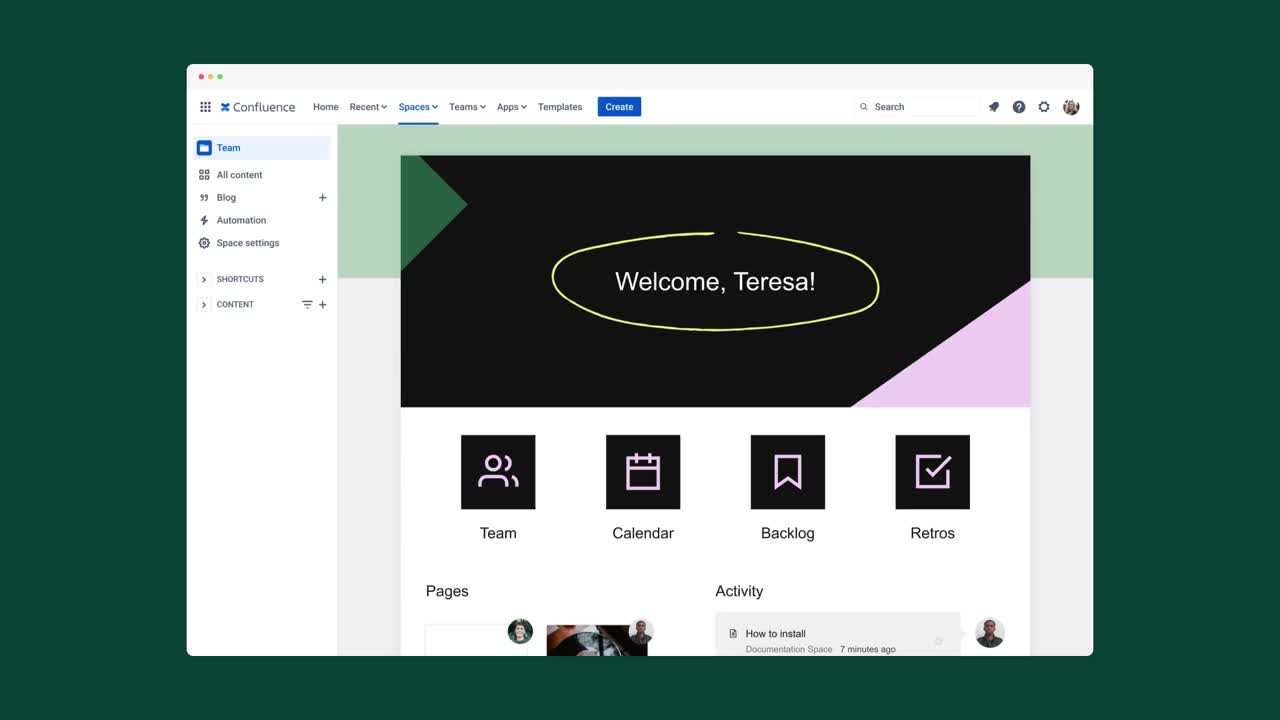Open the app switcher grid icon
Screen dimensions: 1280x720
tap(205, 106)
